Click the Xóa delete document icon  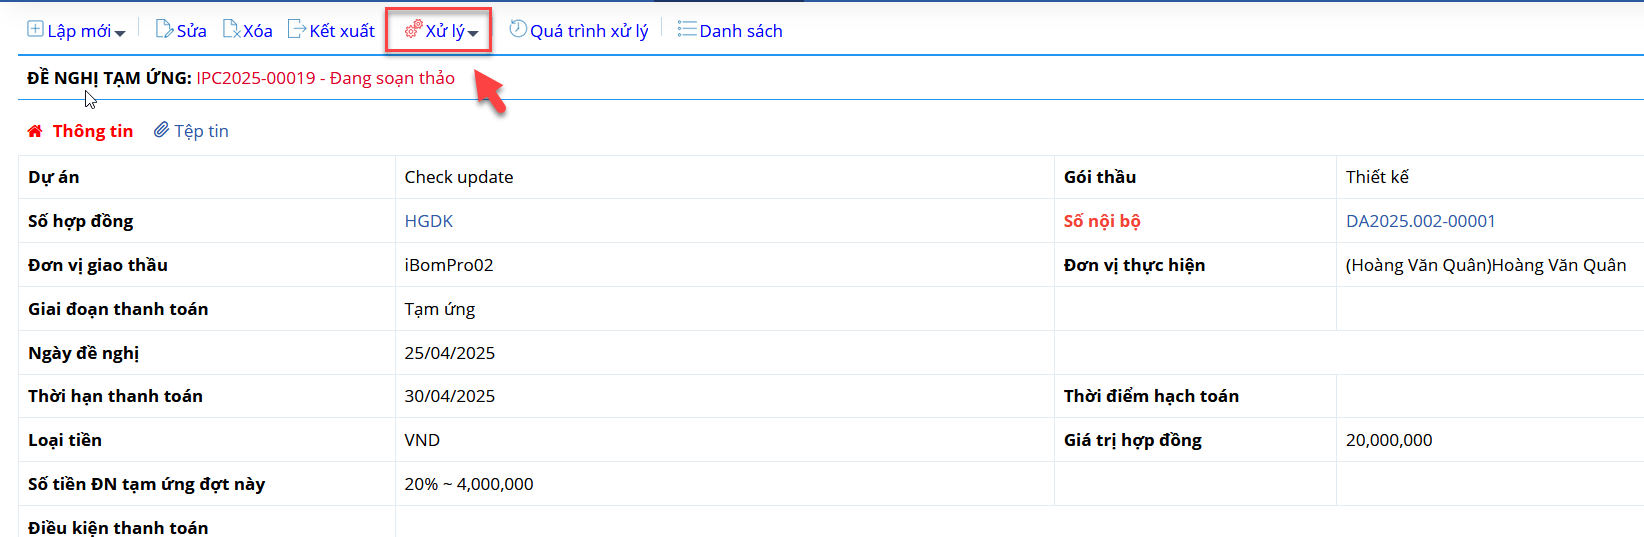coord(231,29)
